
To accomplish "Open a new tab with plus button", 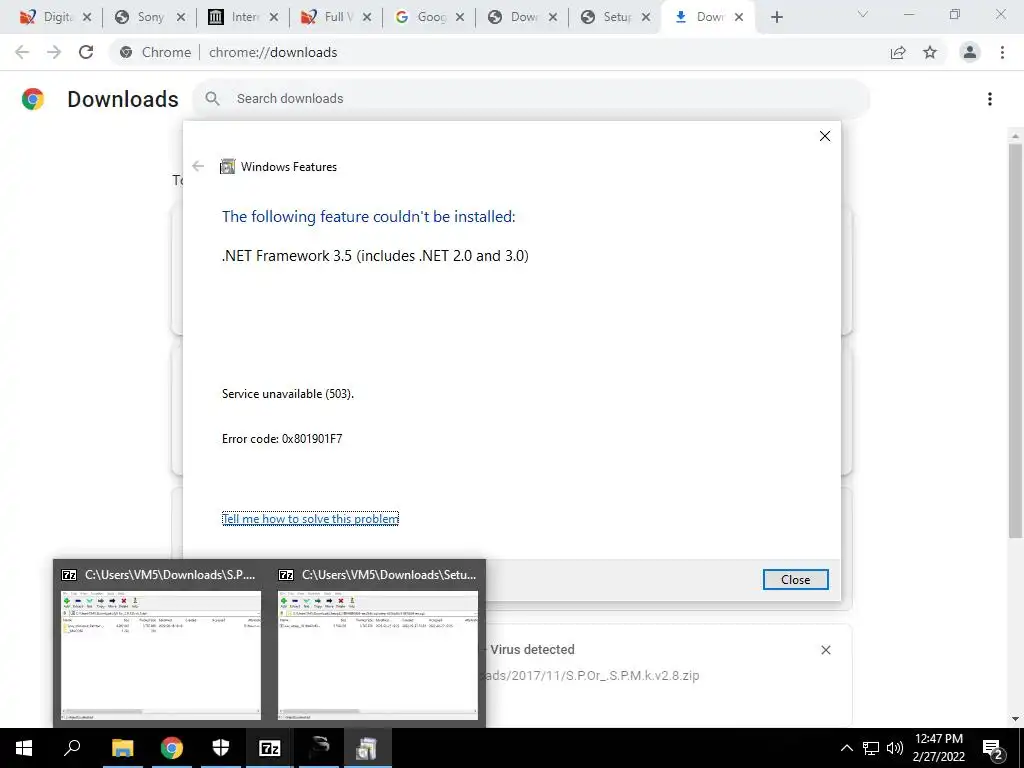I will pyautogui.click(x=776, y=17).
